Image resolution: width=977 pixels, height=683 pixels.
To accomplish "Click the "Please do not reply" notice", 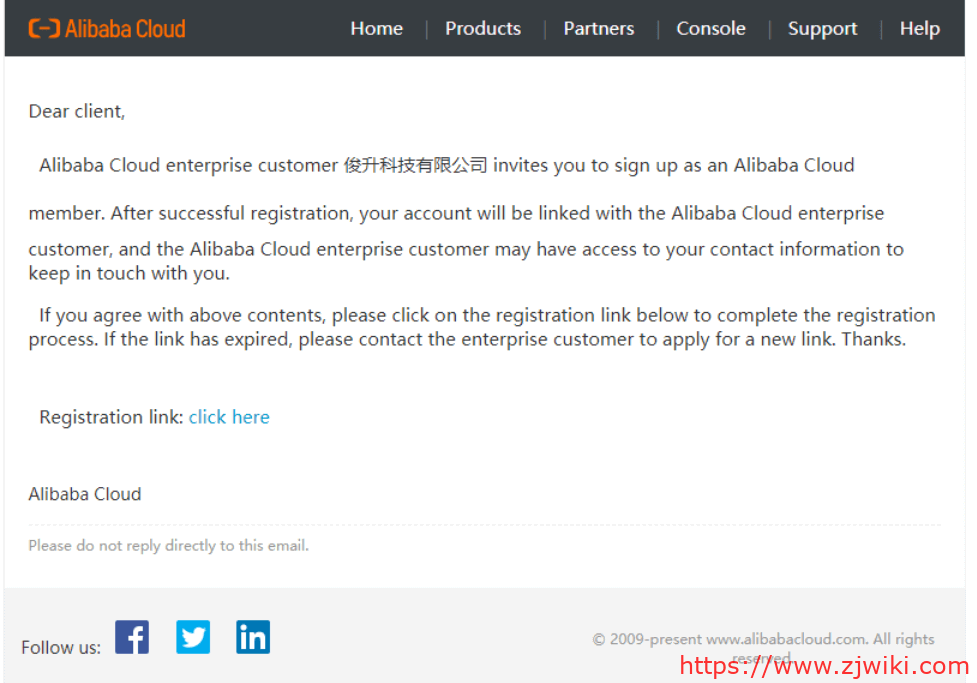I will [x=168, y=545].
